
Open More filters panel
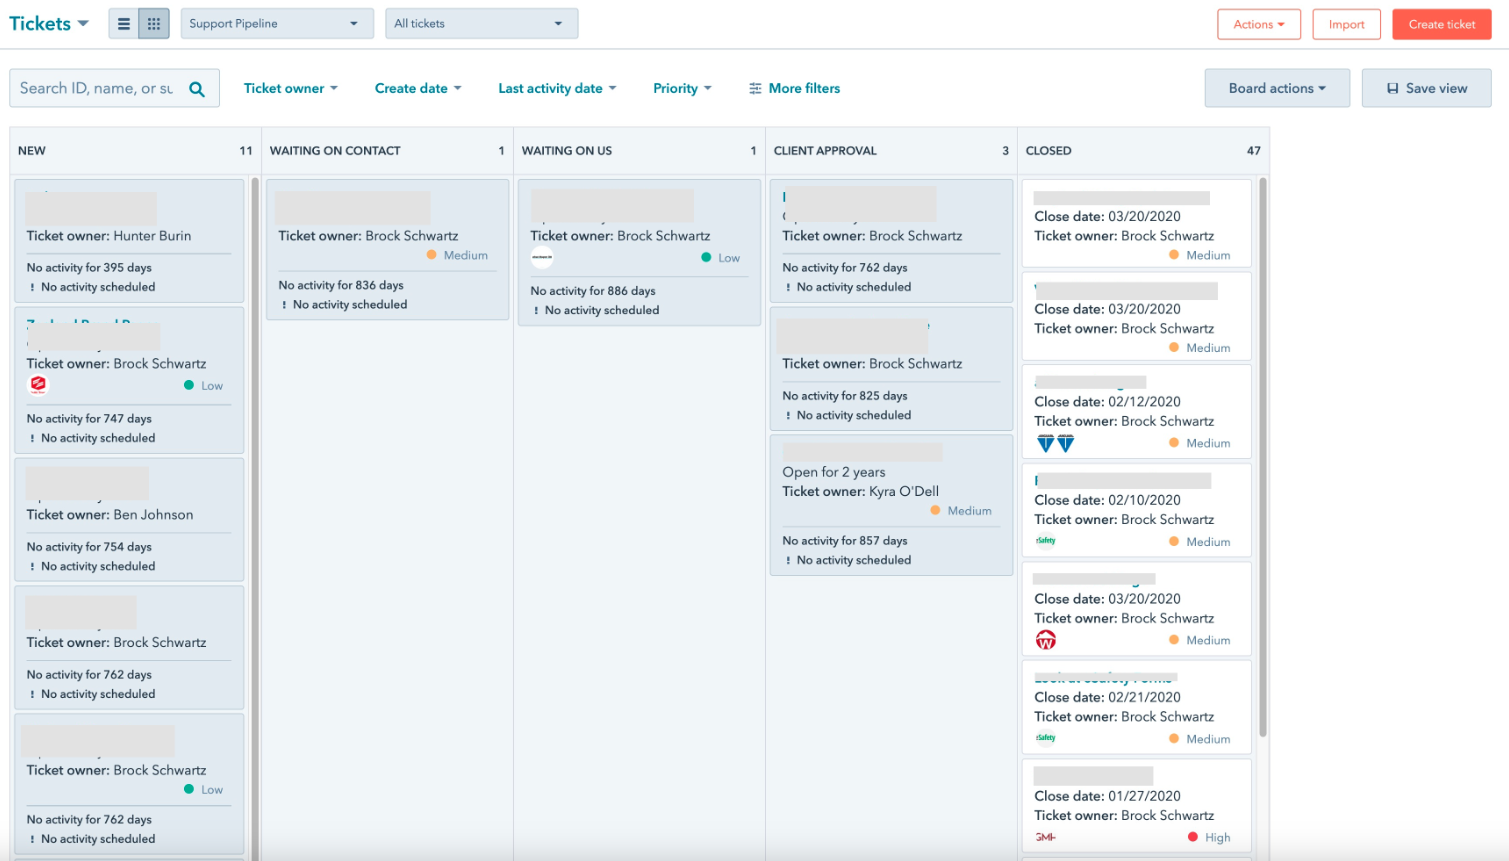(795, 89)
